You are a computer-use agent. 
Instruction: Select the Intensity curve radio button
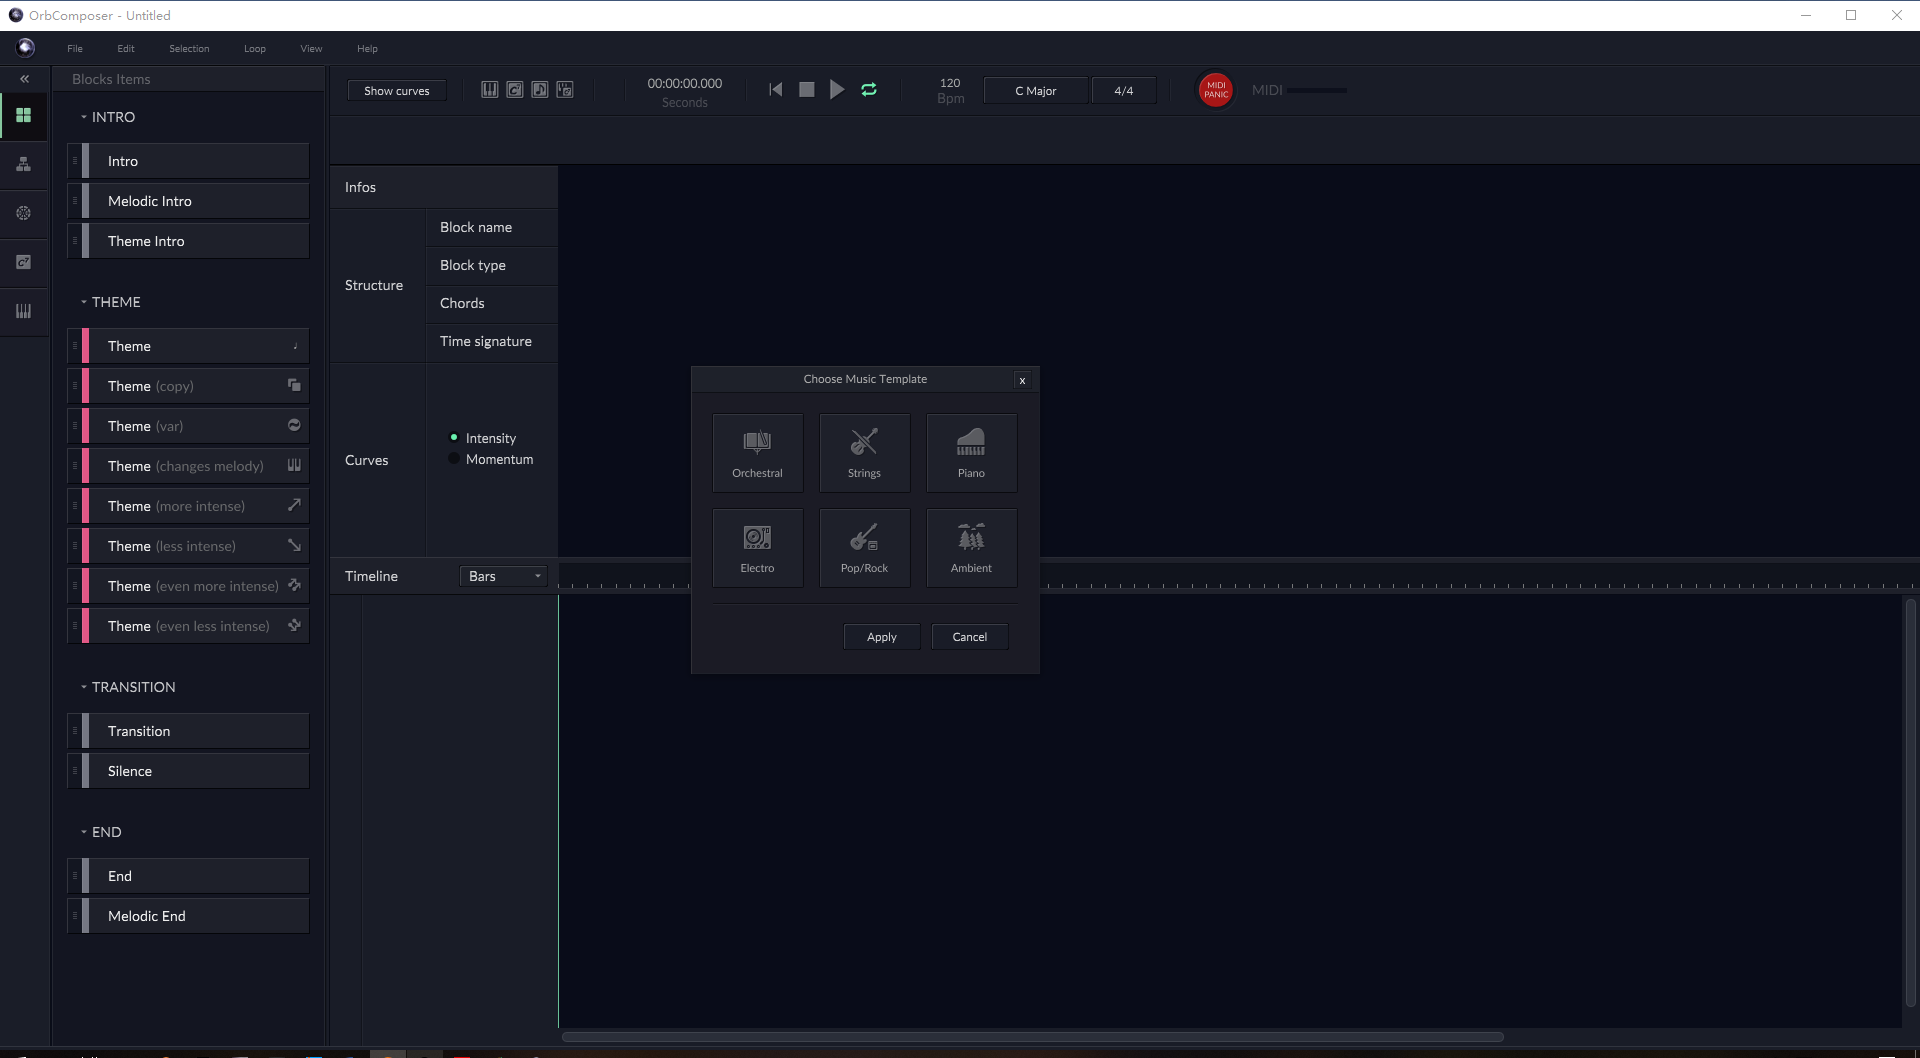coord(454,438)
